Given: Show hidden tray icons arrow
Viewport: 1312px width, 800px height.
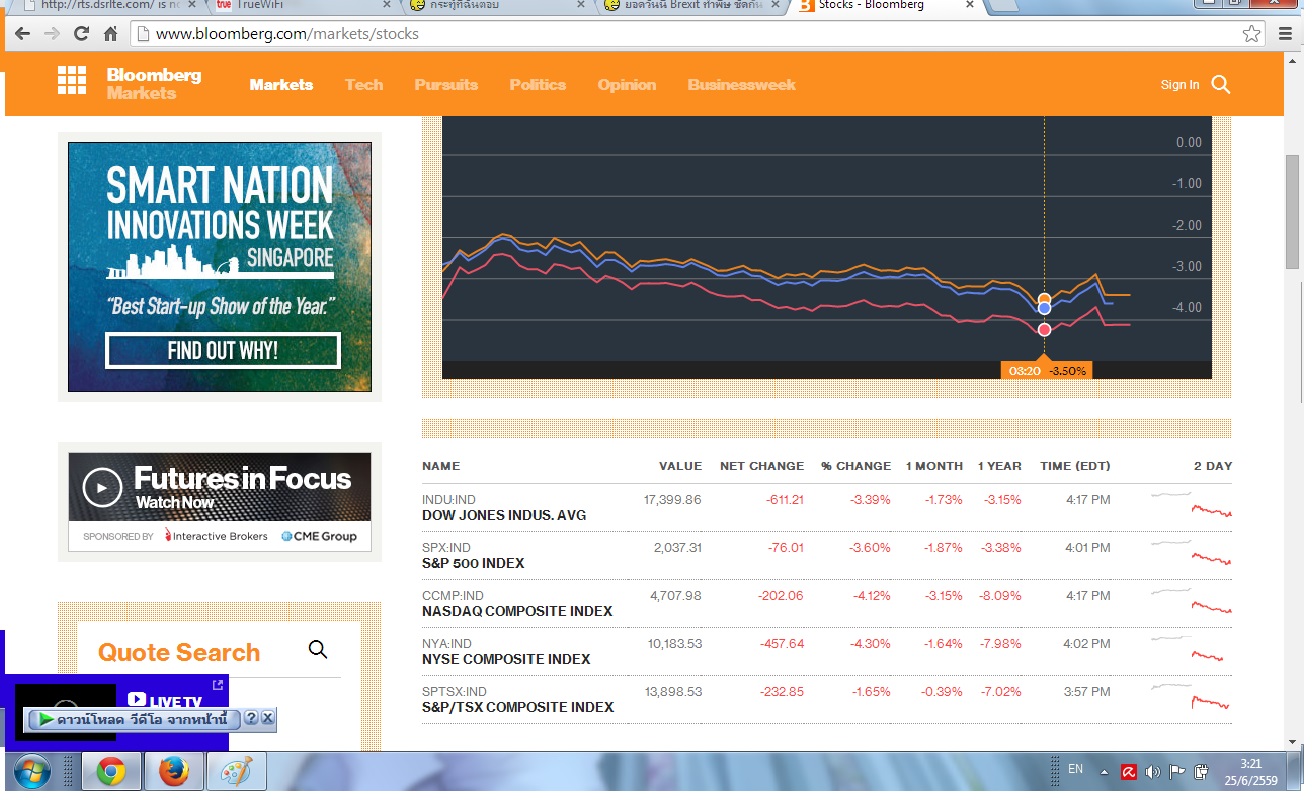Looking at the screenshot, I should 1105,772.
